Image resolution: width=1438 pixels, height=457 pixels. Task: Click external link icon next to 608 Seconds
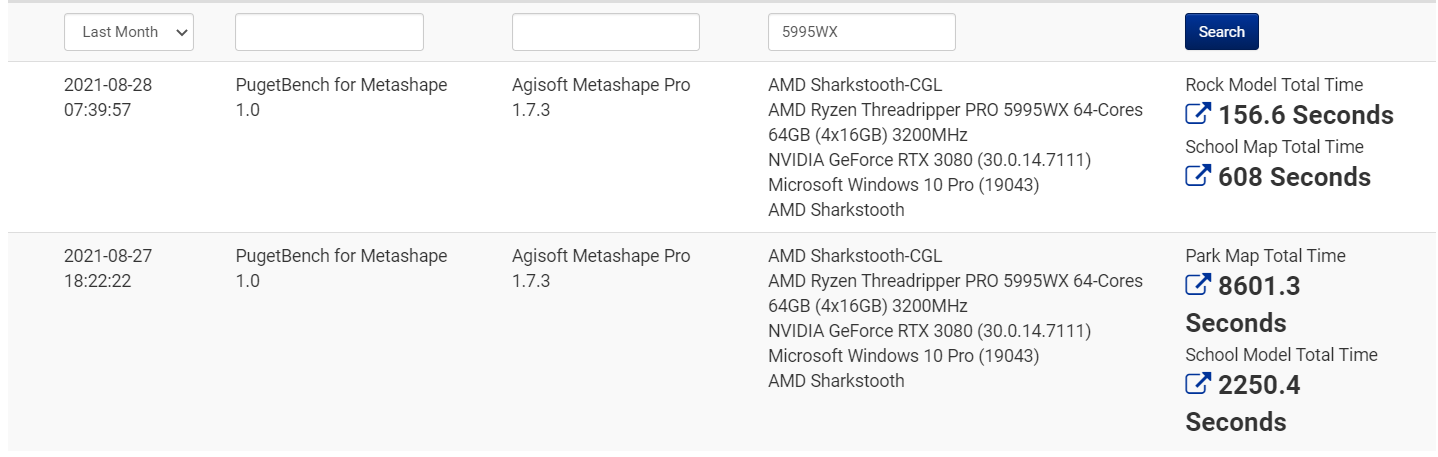coord(1198,177)
